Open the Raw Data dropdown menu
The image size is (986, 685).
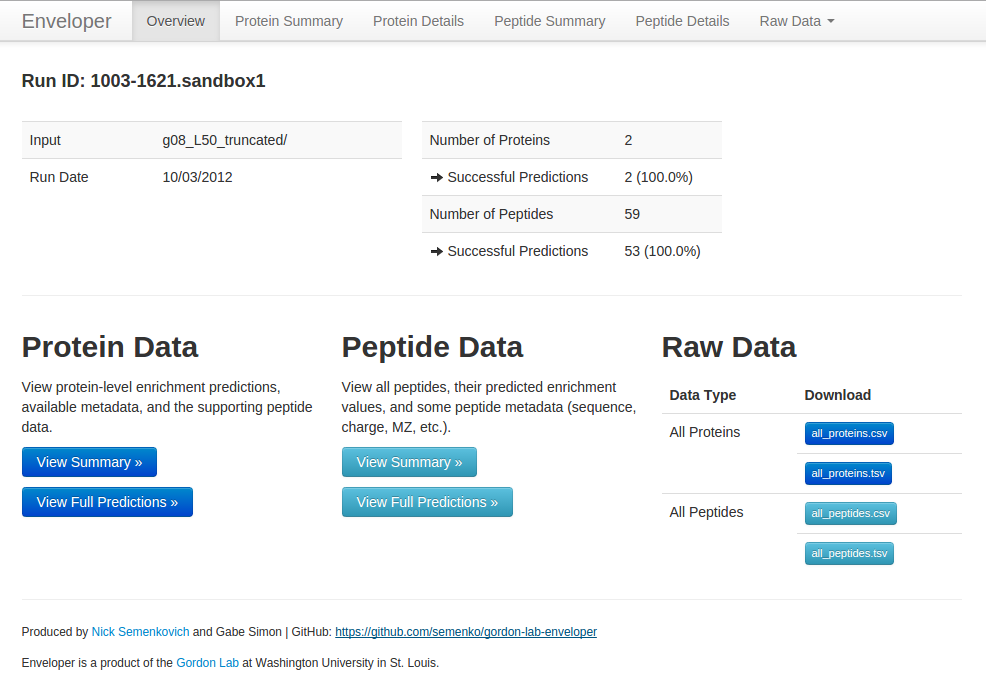tap(796, 21)
